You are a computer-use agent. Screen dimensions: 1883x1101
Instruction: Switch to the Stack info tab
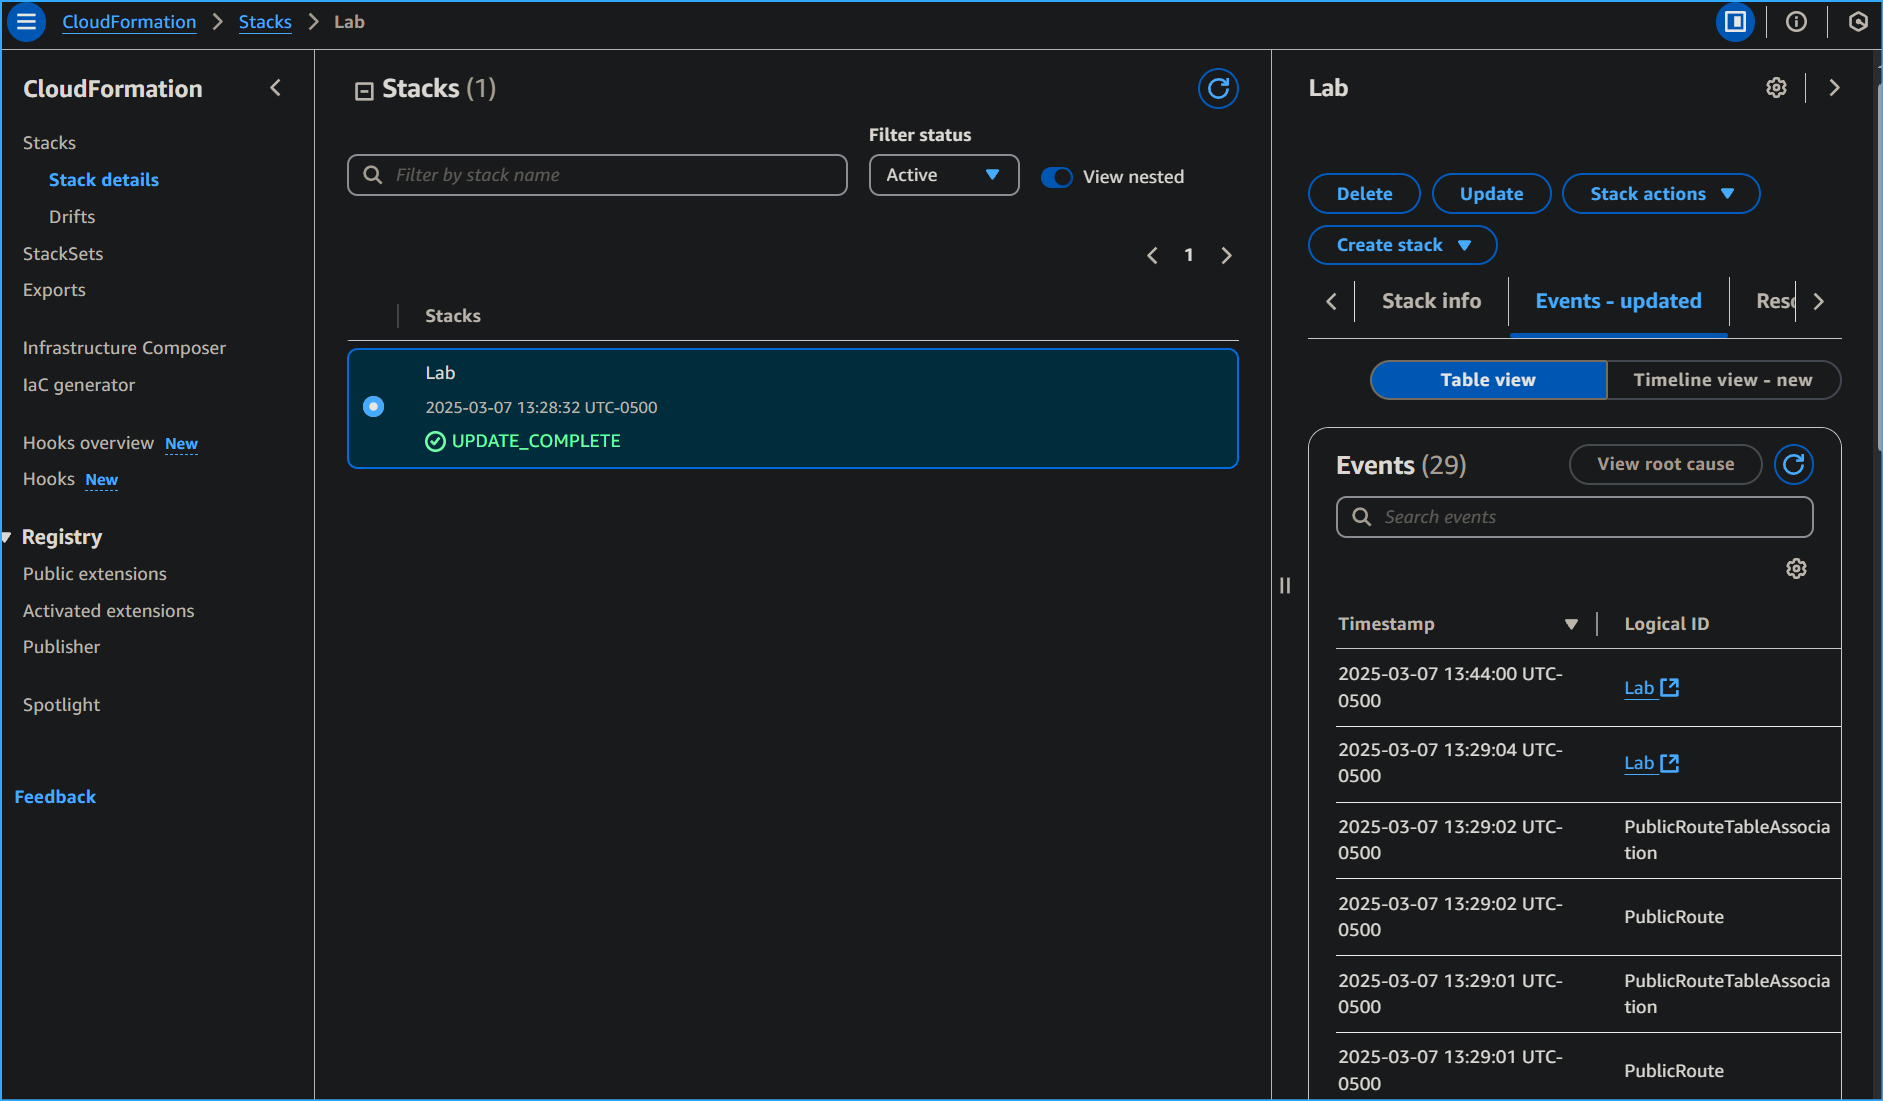1430,301
